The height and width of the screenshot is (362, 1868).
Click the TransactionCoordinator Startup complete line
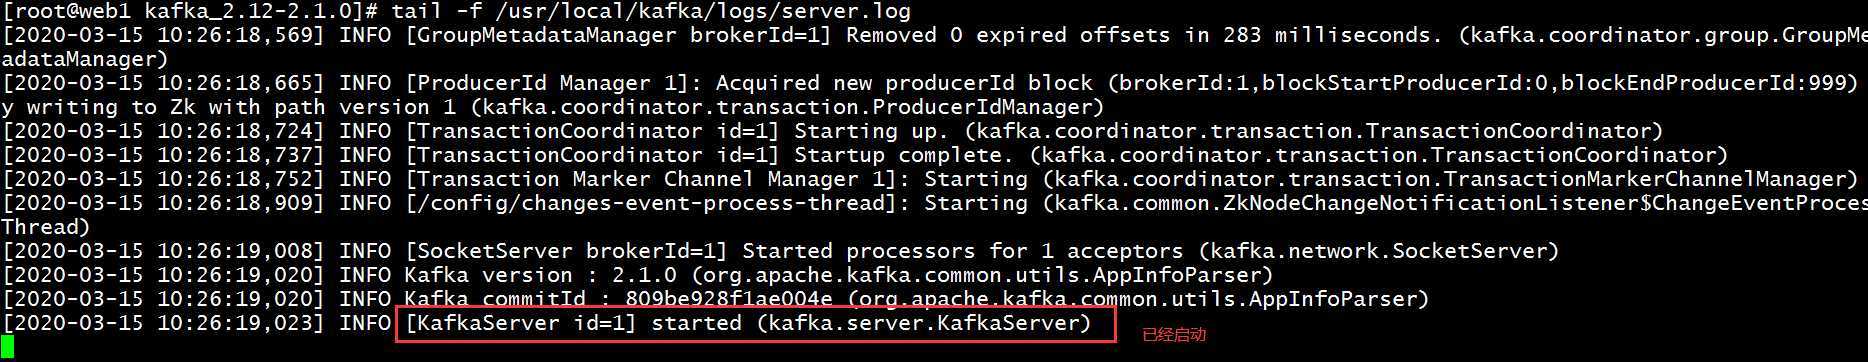coord(865,155)
